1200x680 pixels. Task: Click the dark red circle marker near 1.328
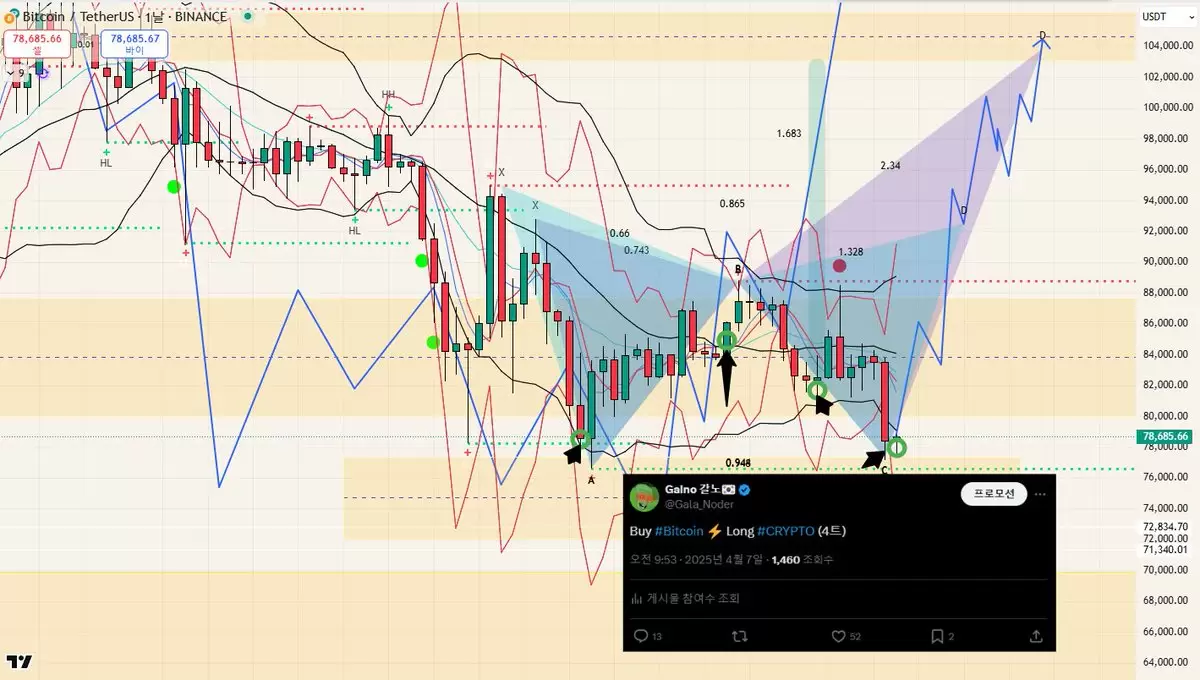point(840,265)
